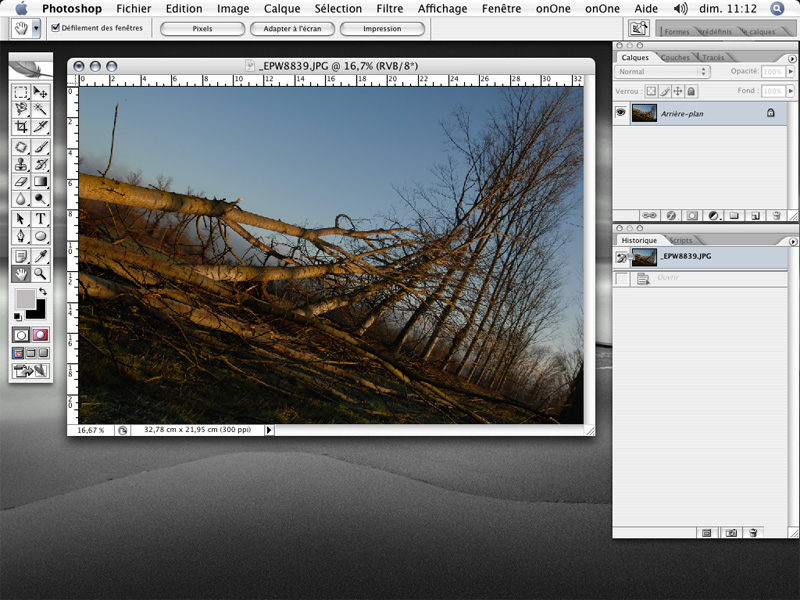The height and width of the screenshot is (600, 800).
Task: Switch to the Scripts tab
Action: 681,240
